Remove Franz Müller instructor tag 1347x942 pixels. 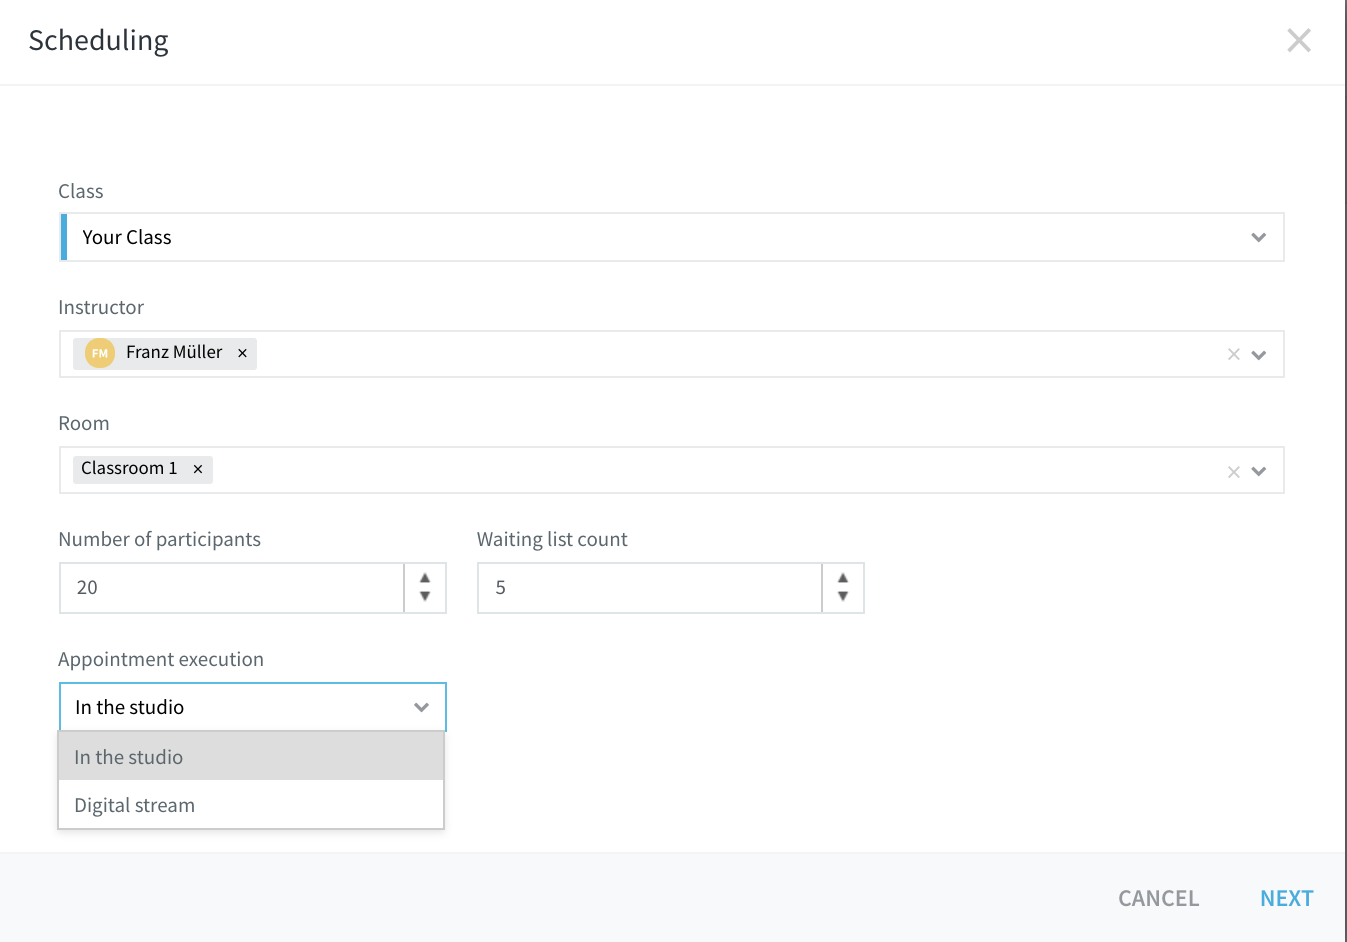(242, 353)
